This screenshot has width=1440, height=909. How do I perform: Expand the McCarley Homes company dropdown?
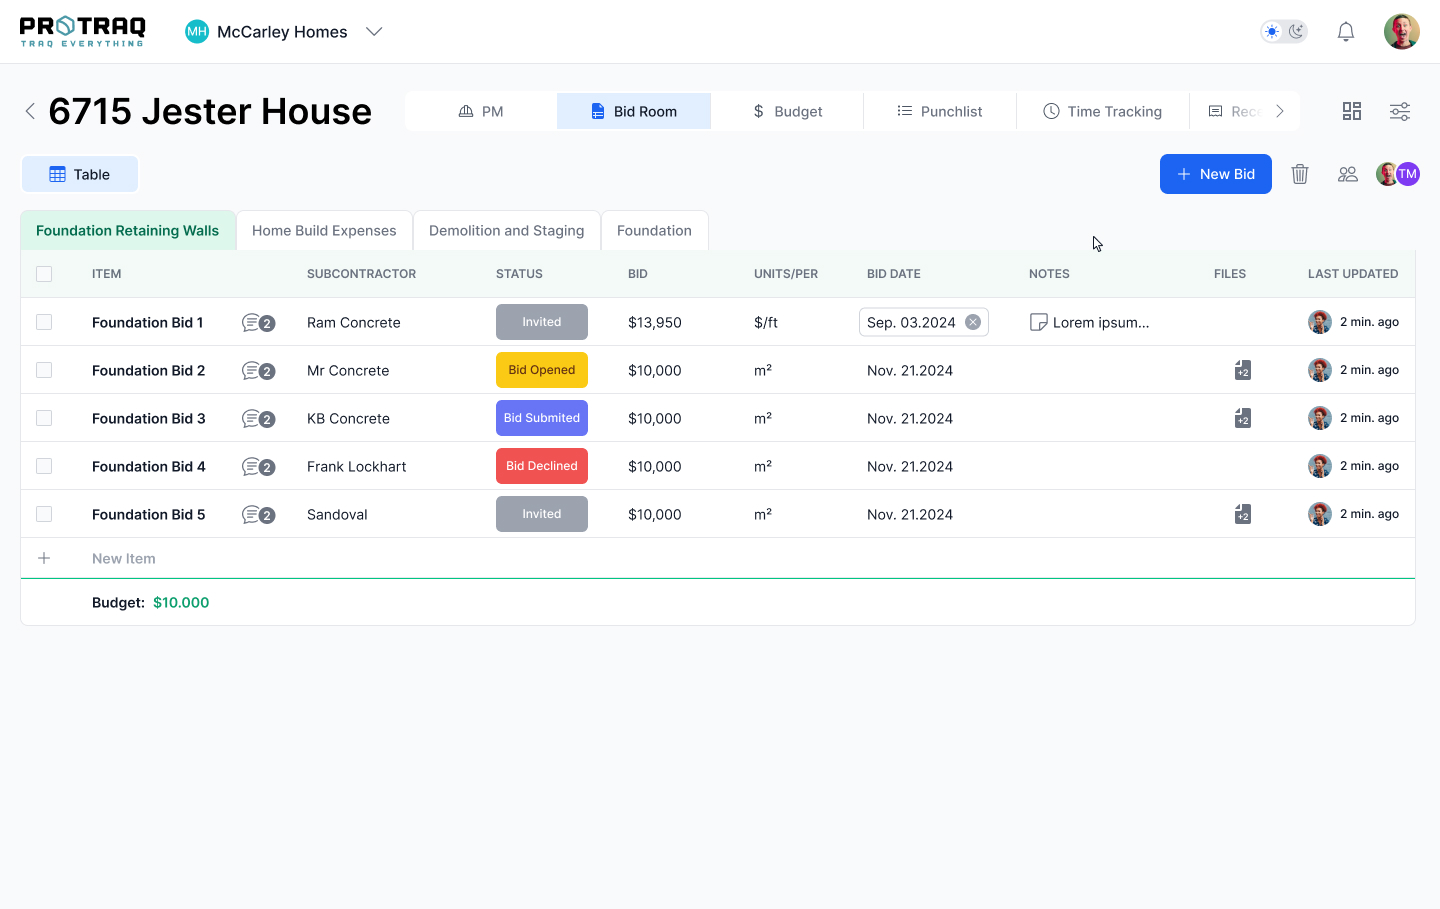tap(374, 32)
